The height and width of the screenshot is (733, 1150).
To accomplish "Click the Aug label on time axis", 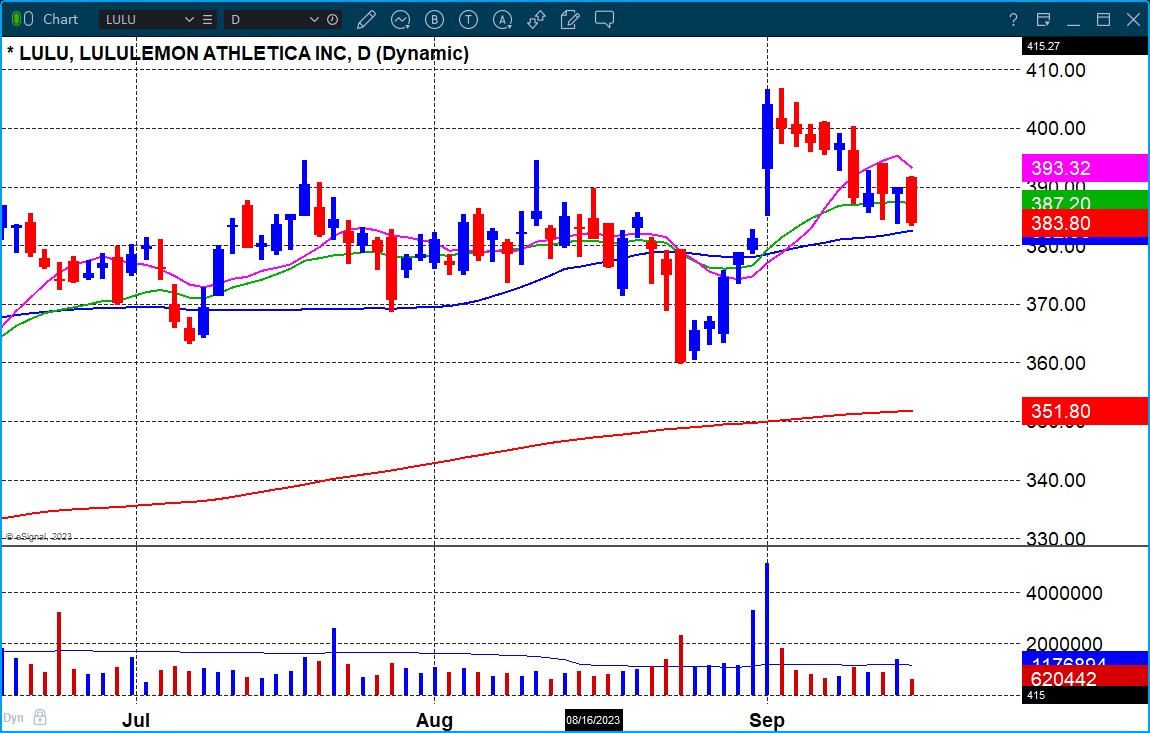I will [x=434, y=720].
